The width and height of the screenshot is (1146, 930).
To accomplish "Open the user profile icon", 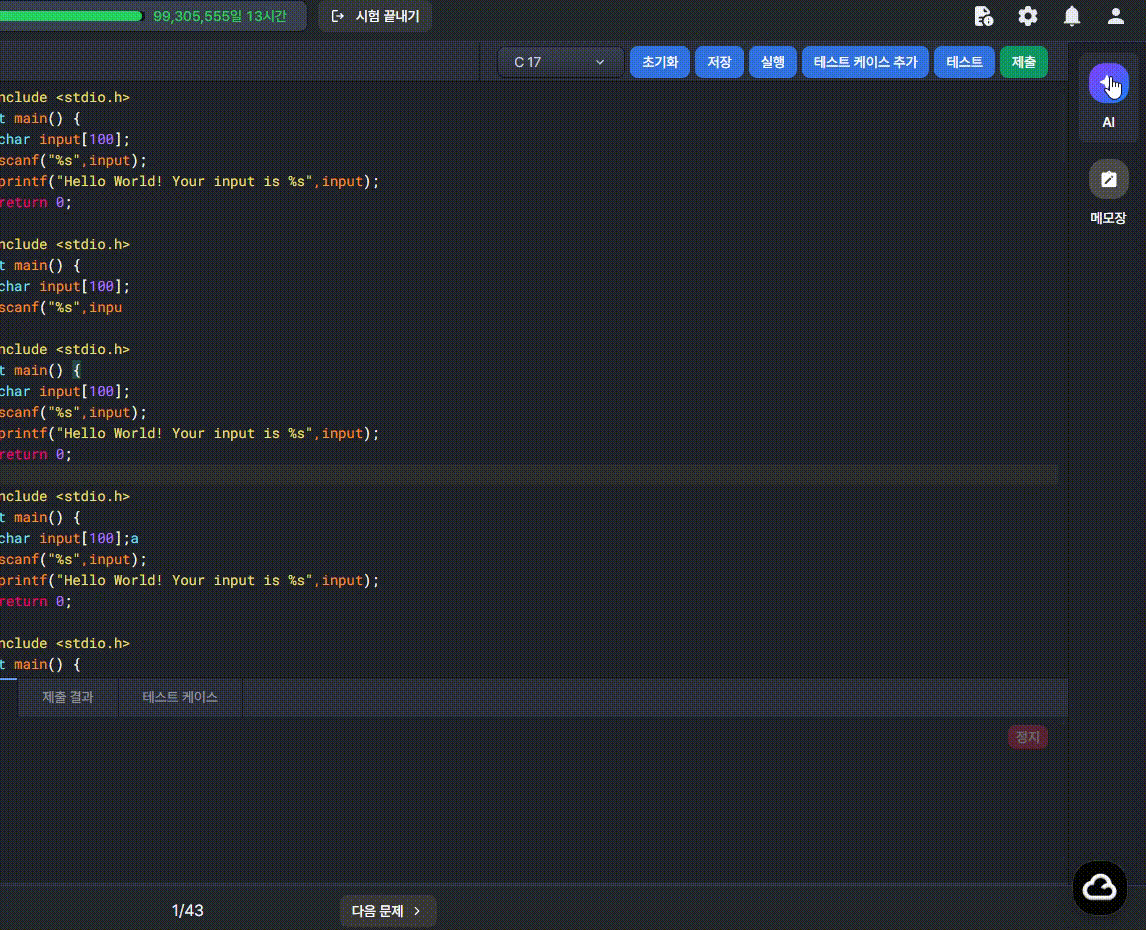I will pos(1115,16).
